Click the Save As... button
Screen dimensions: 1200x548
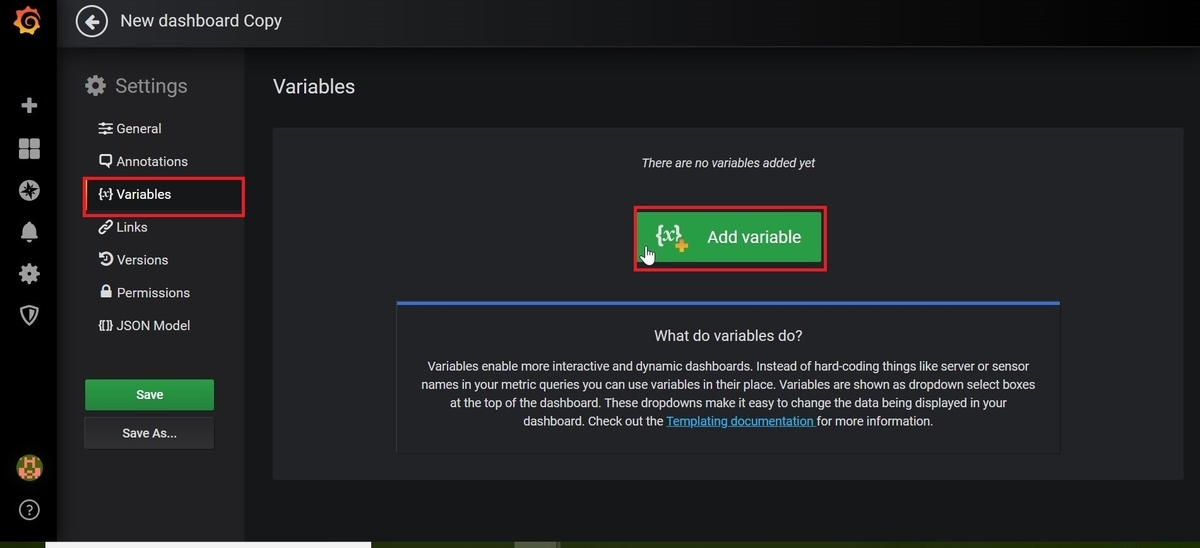coord(149,433)
